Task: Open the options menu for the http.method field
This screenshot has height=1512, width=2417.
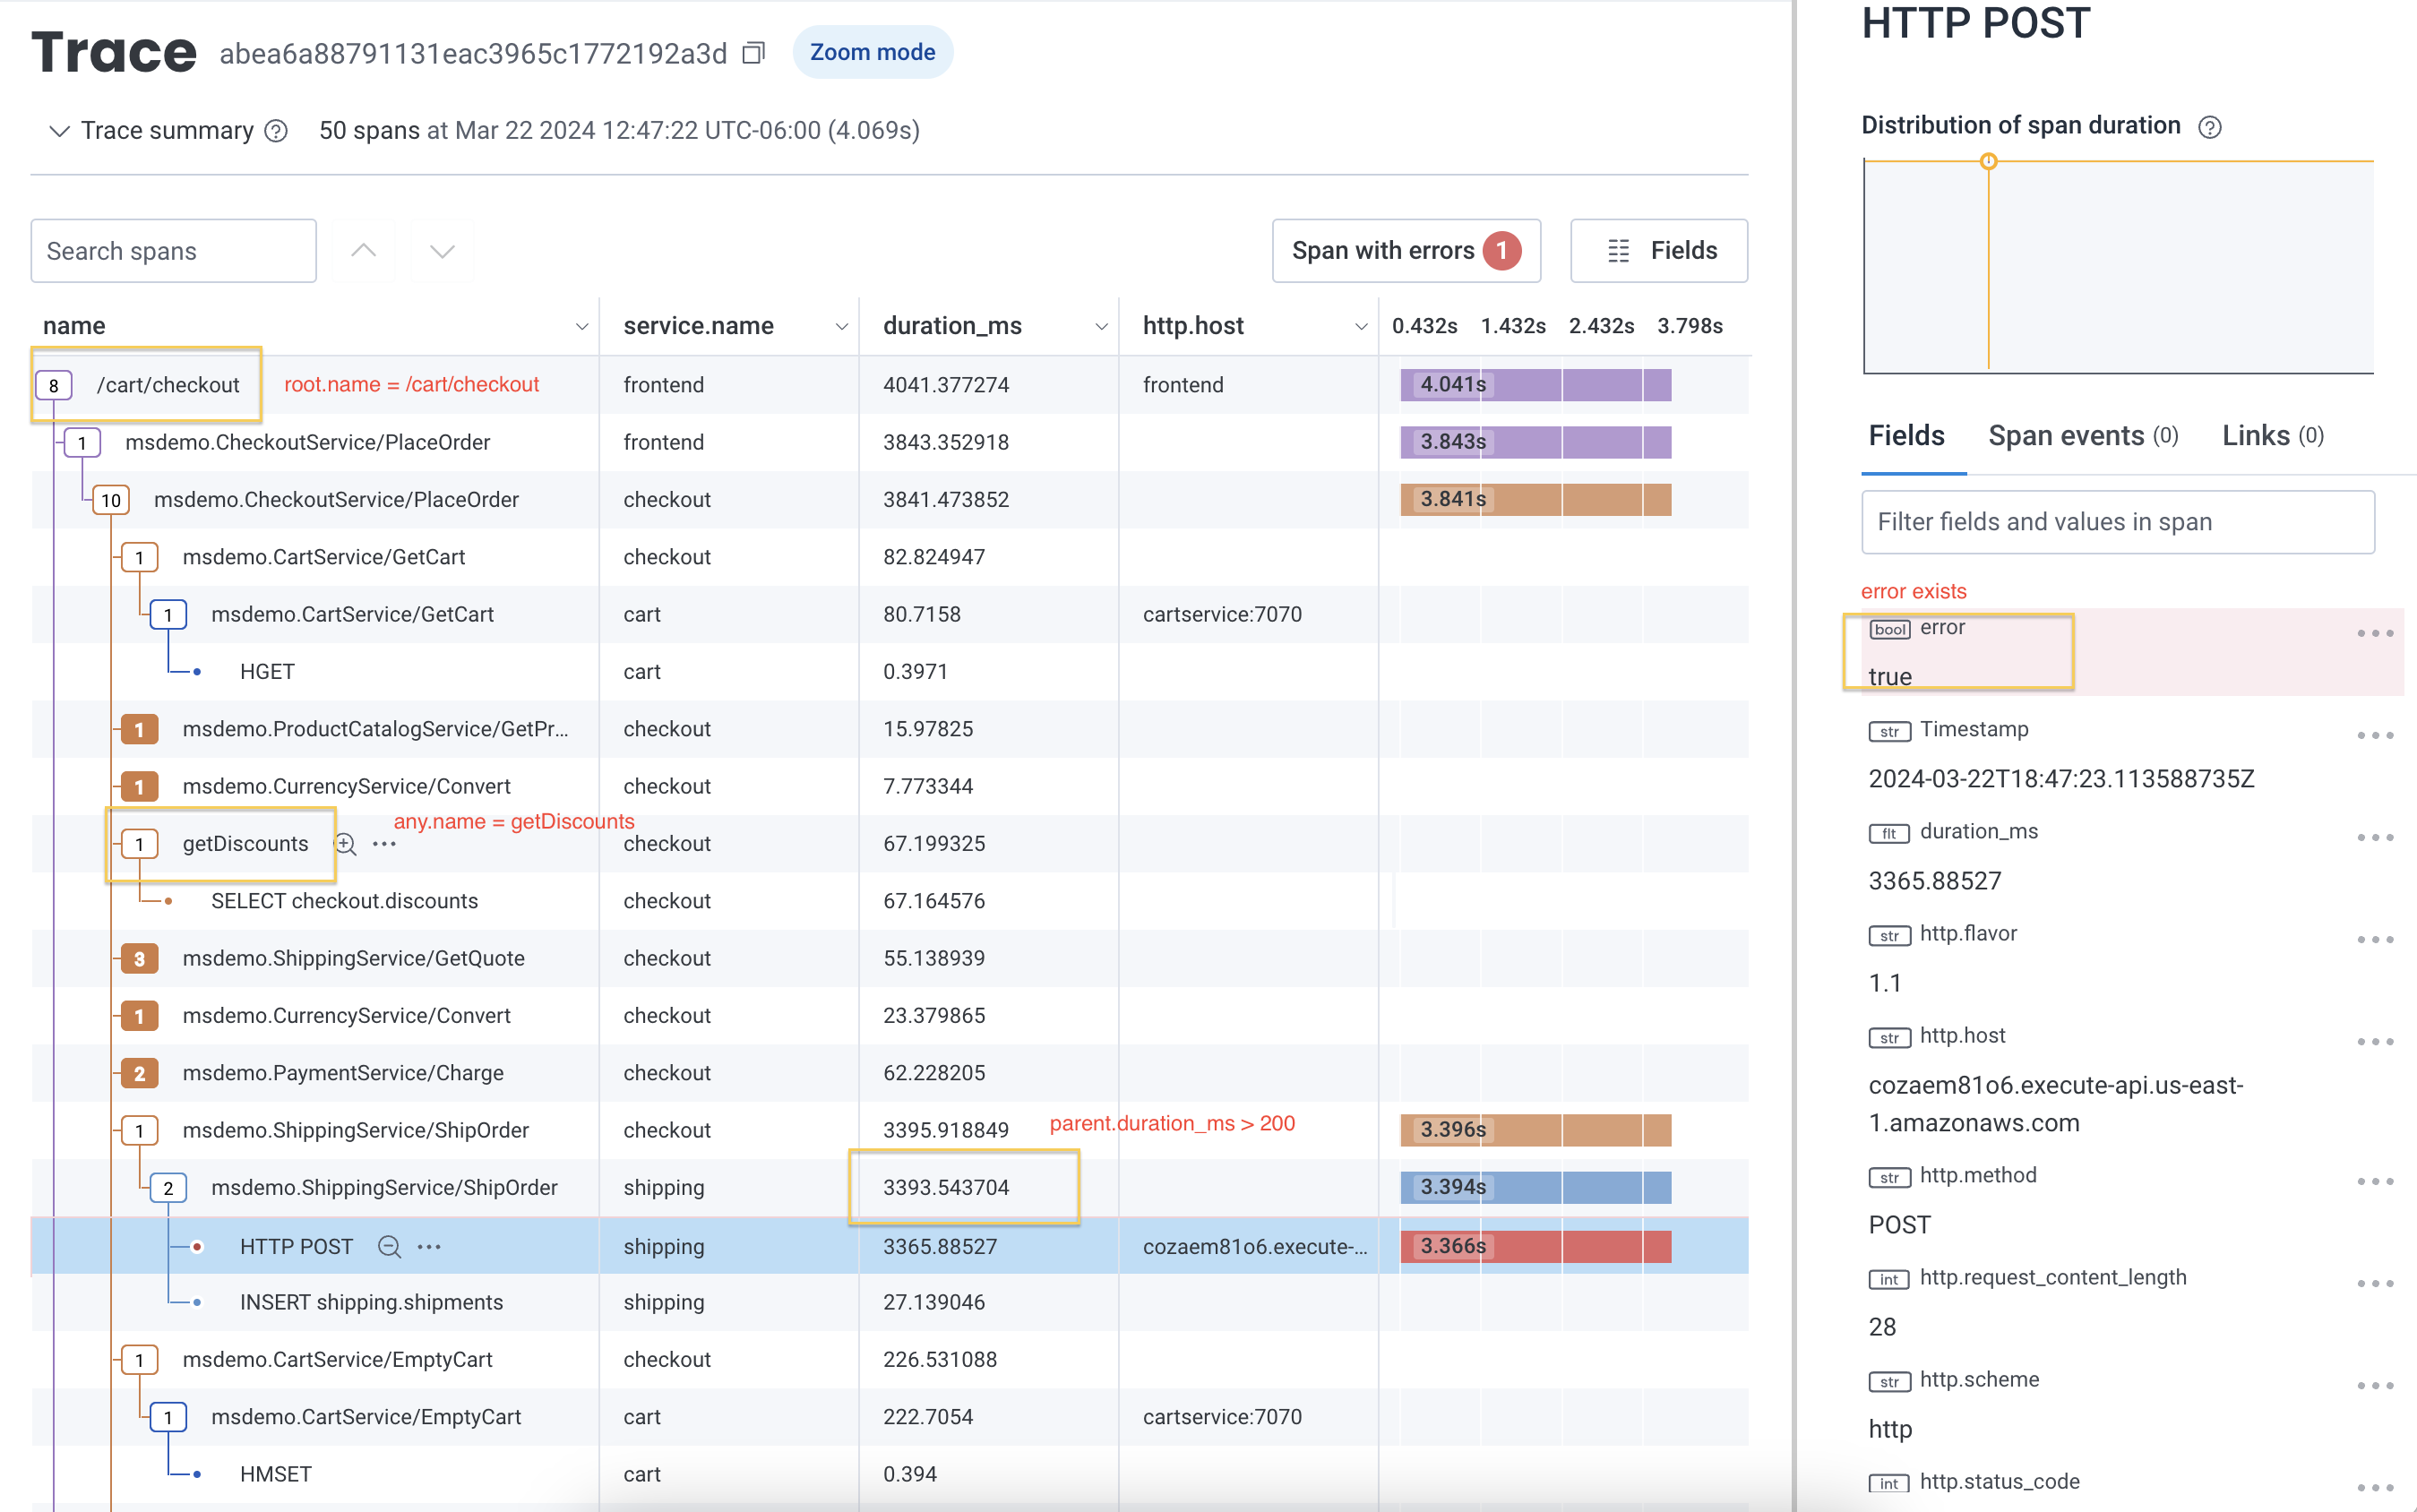Action: (x=2376, y=1178)
